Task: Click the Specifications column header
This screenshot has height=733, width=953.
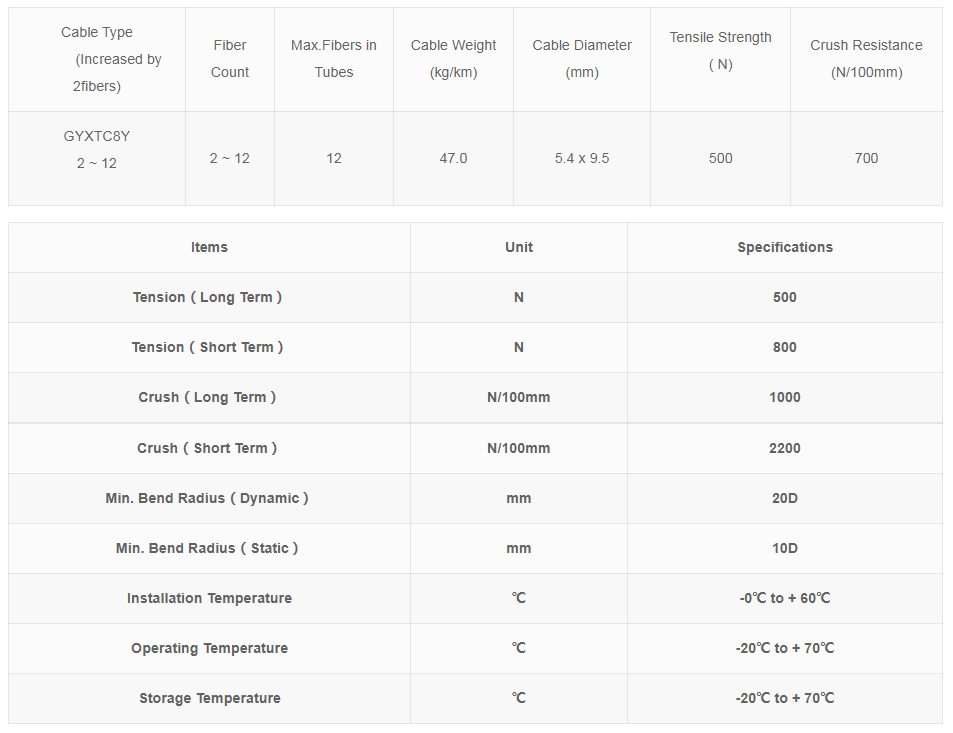Action: 785,247
